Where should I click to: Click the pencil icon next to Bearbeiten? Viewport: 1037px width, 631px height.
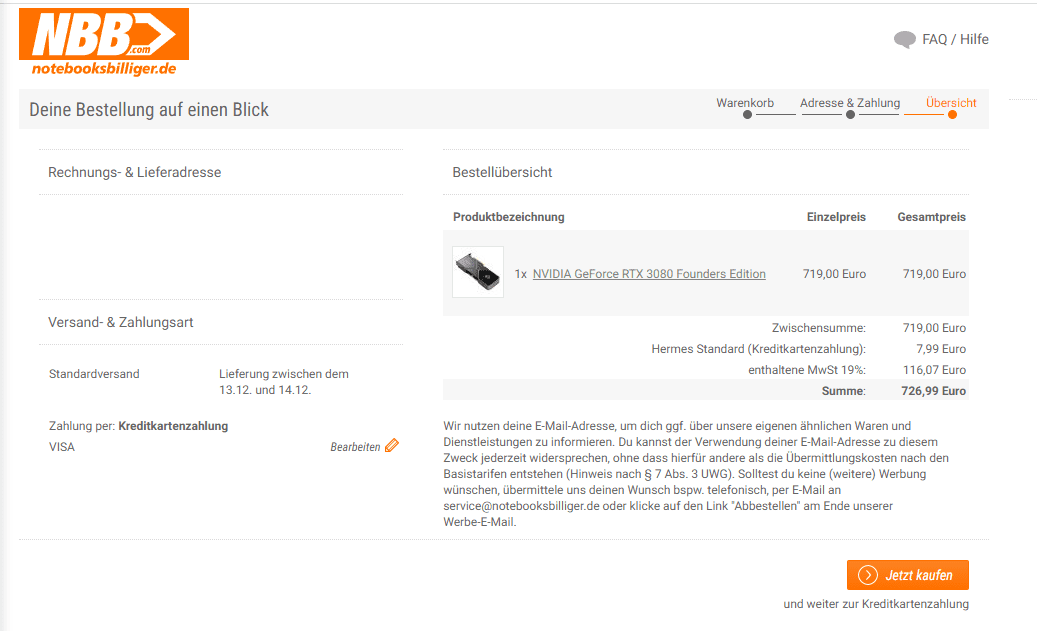(x=392, y=446)
